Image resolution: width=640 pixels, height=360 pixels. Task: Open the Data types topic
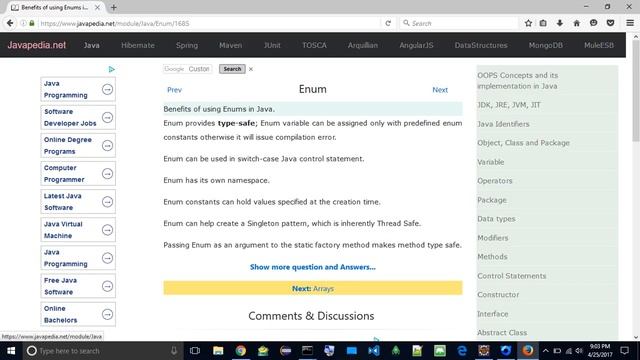click(x=496, y=219)
